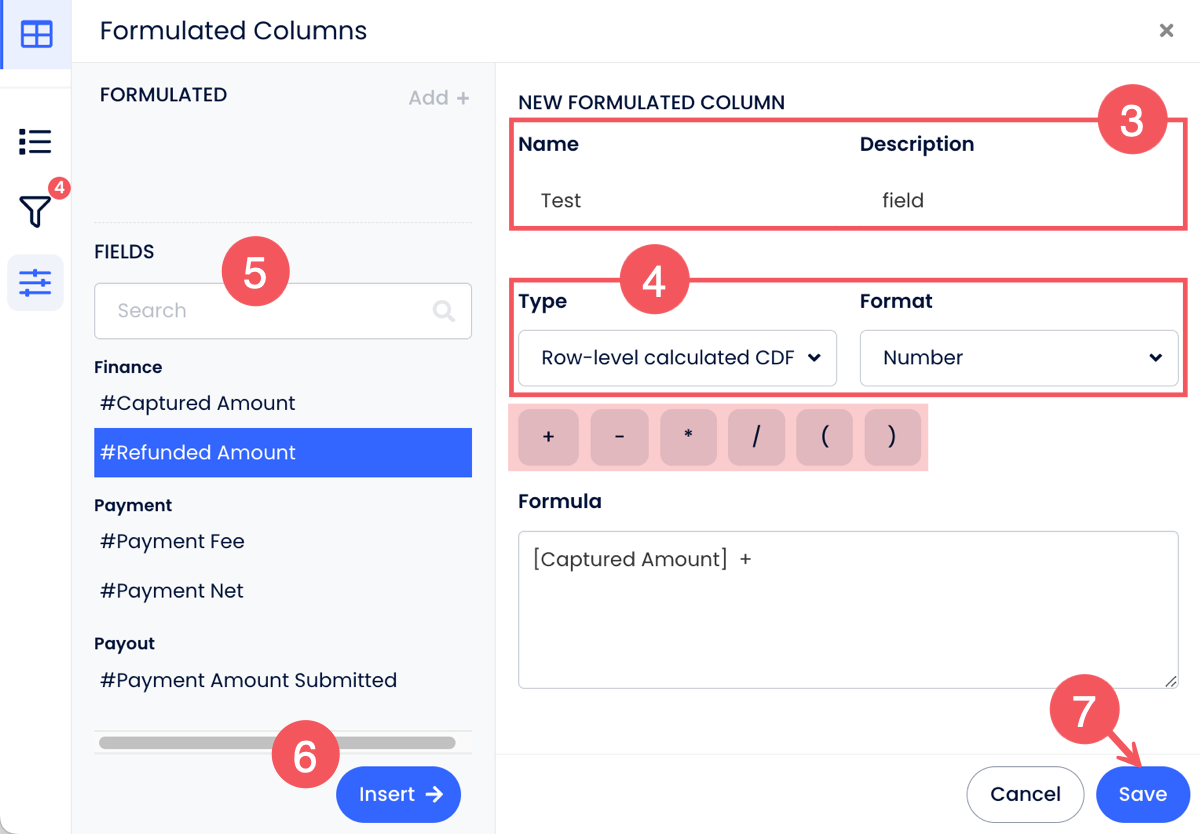Image resolution: width=1200 pixels, height=834 pixels.
Task: Insert the multiply asterisk operator
Action: tap(688, 437)
